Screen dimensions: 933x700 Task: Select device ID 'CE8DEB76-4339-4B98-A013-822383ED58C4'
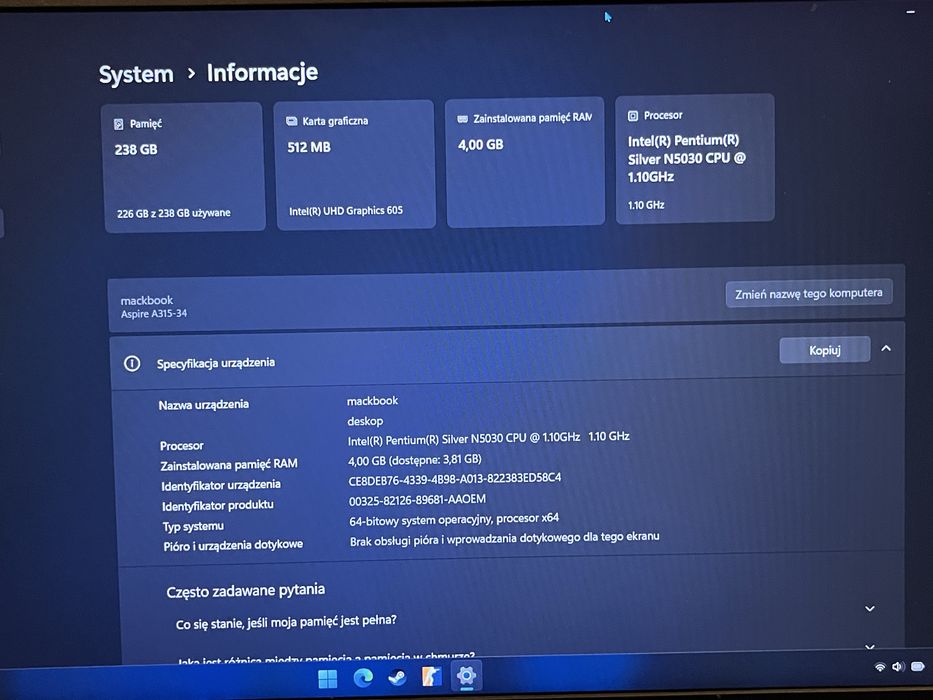tap(455, 479)
